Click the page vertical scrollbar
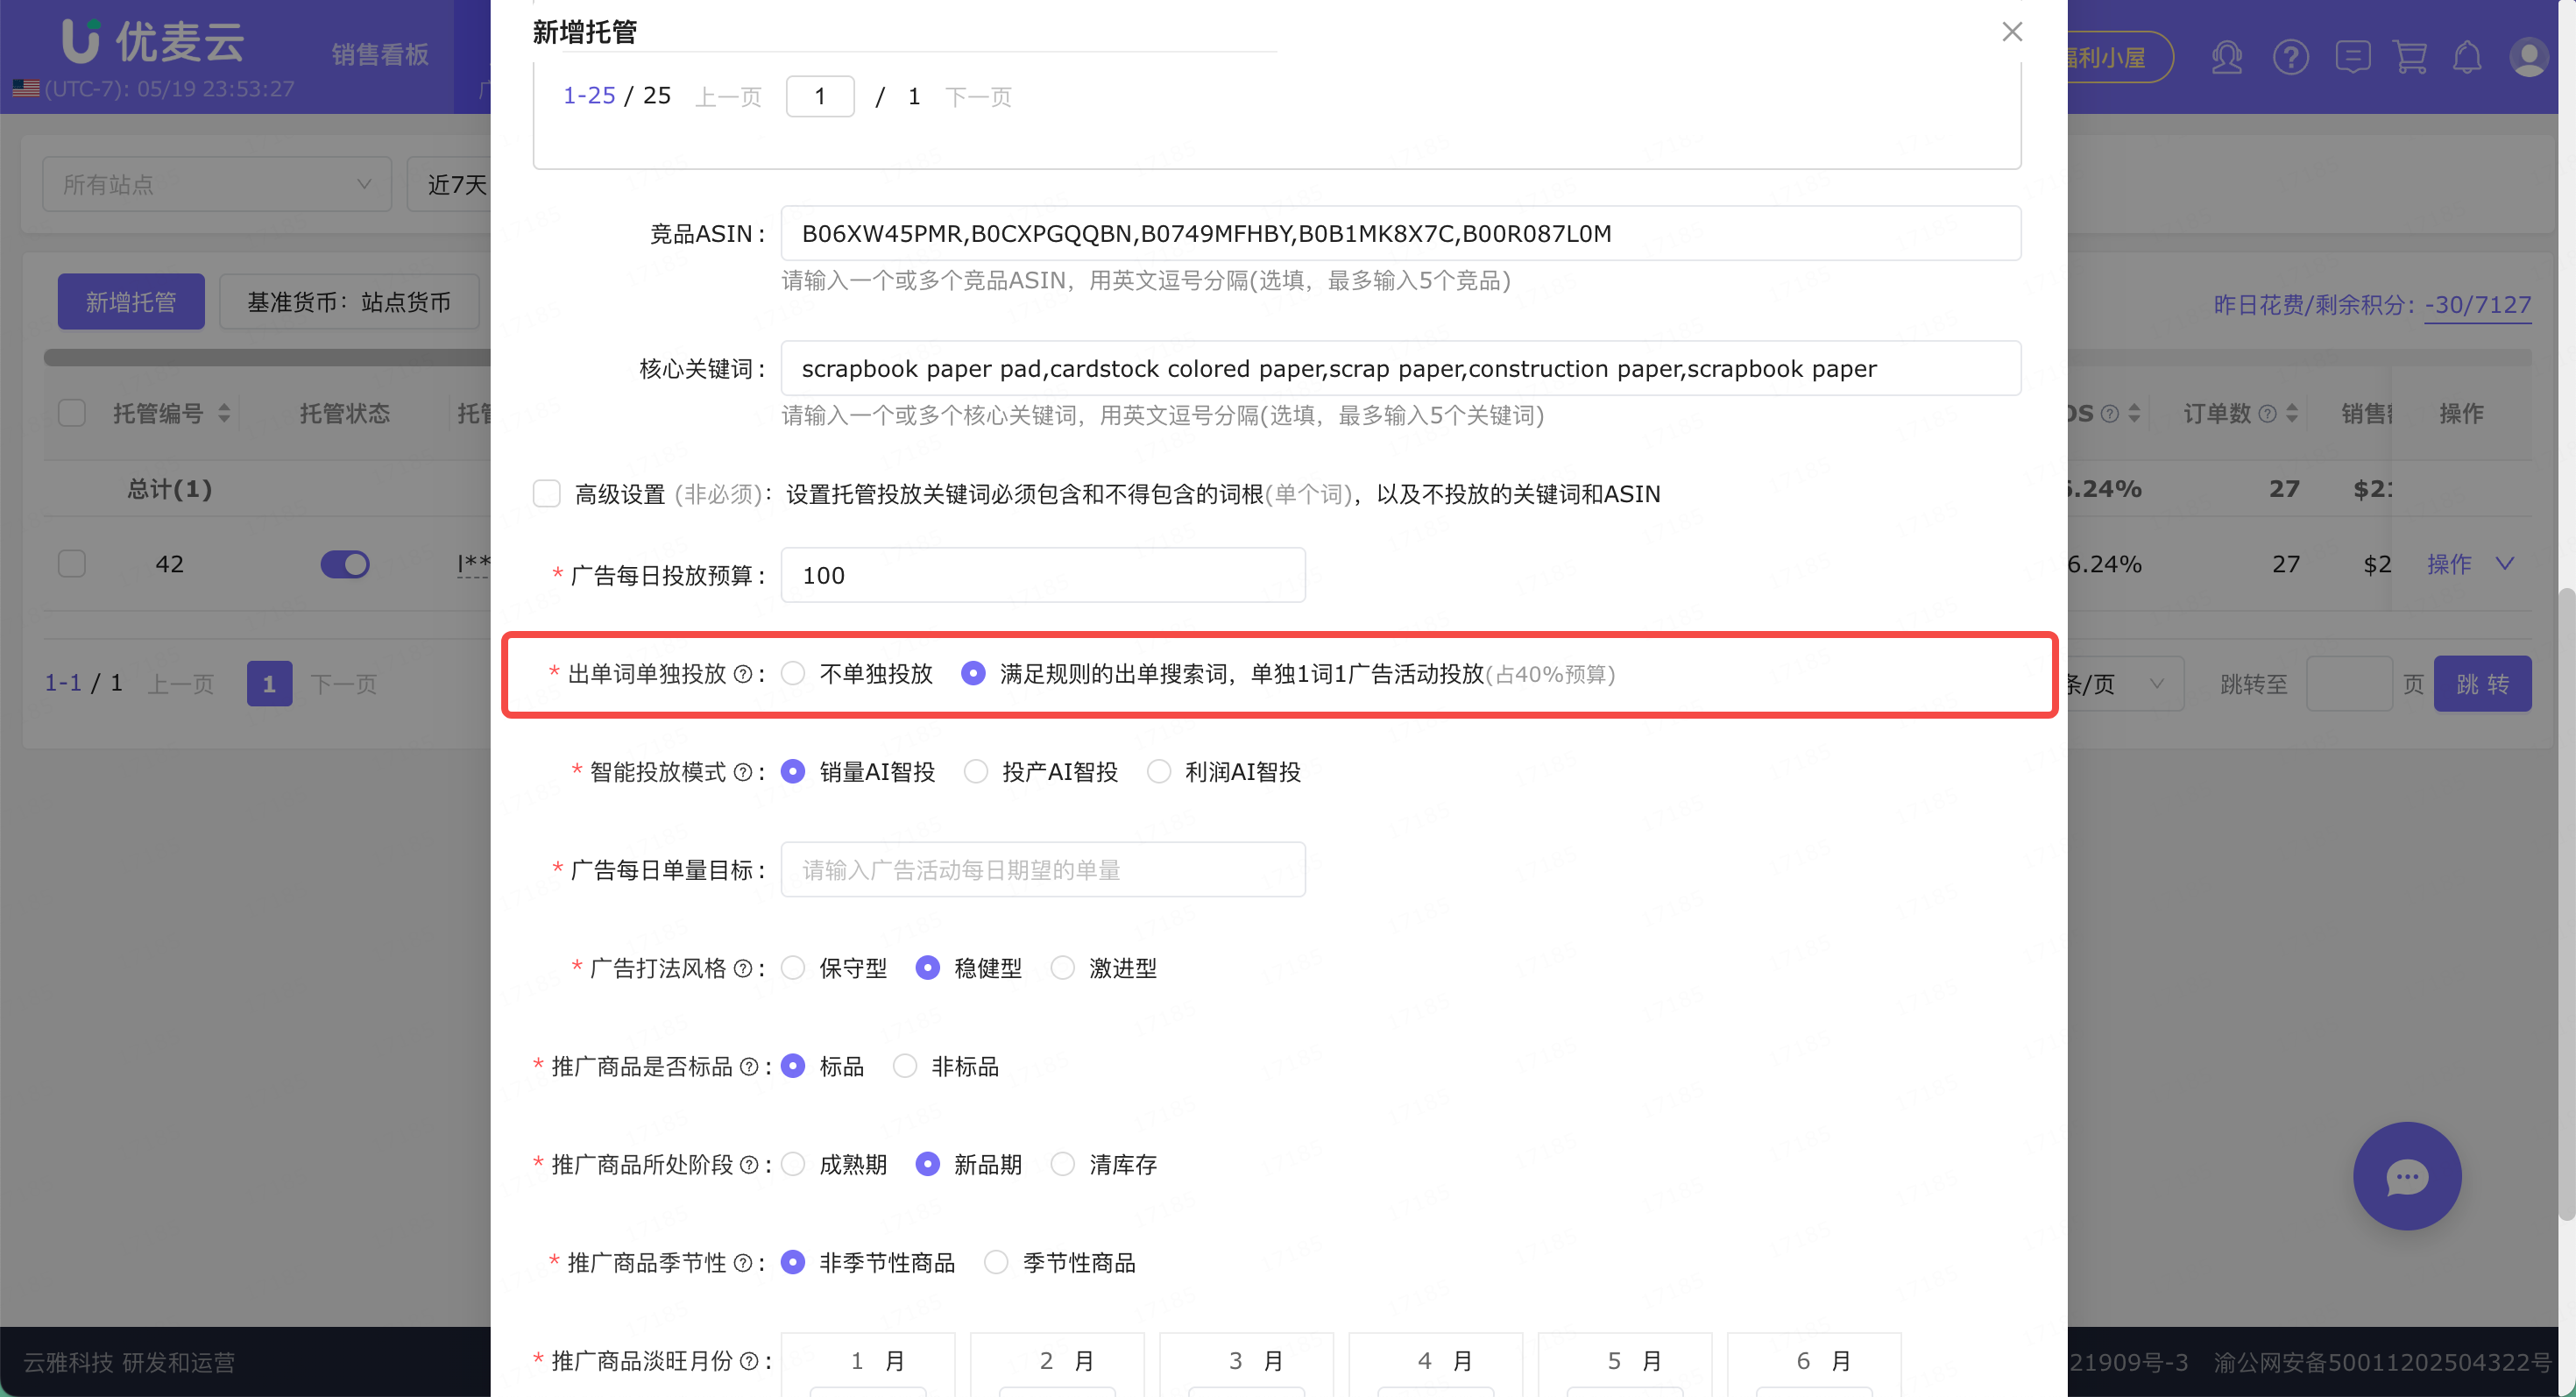This screenshot has height=1397, width=2576. point(2567,905)
